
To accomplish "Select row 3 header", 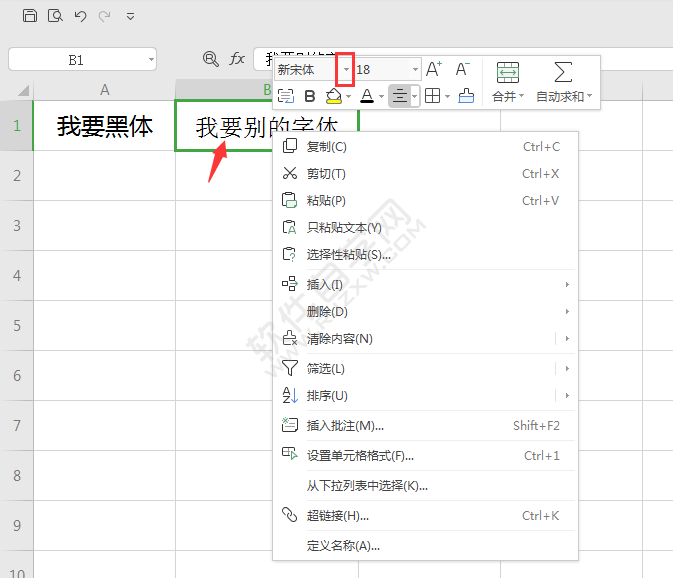I will pos(17,226).
